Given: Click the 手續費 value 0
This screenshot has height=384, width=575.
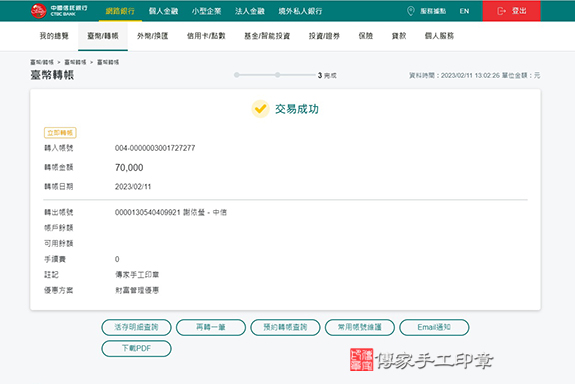Looking at the screenshot, I should [117, 259].
